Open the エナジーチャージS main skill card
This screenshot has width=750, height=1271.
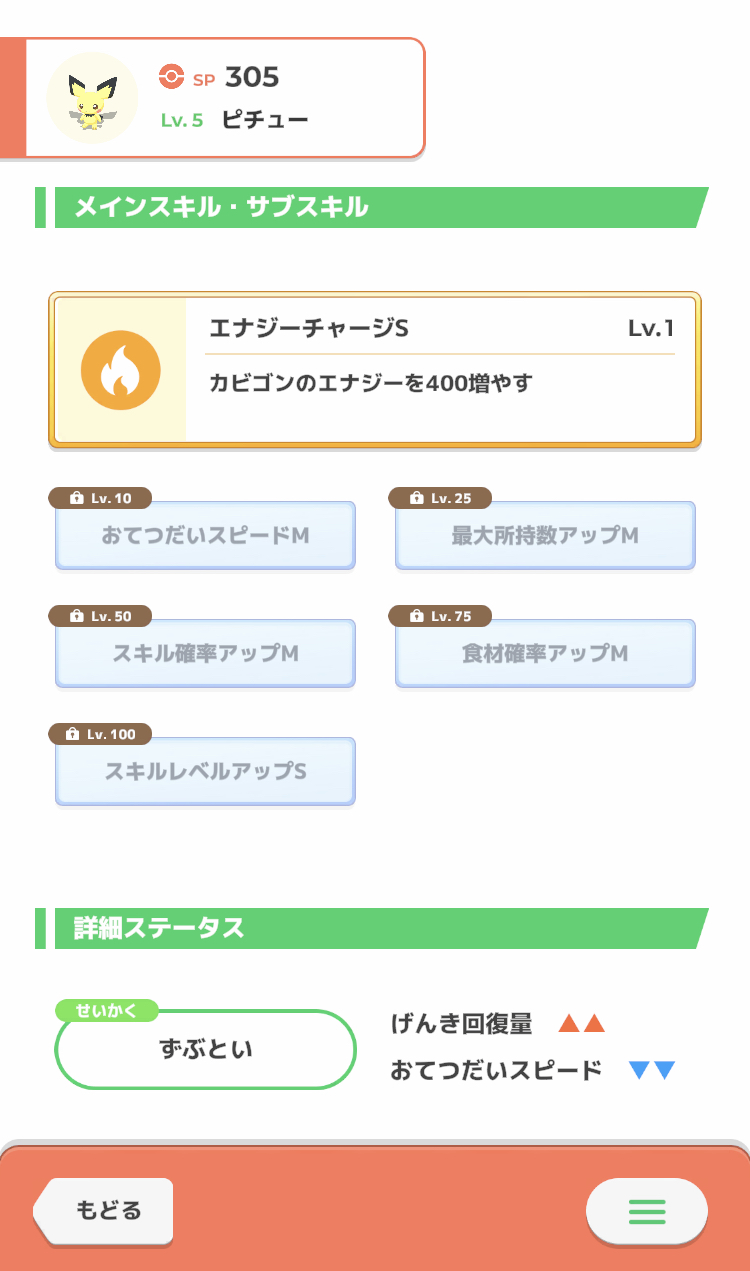[440, 371]
